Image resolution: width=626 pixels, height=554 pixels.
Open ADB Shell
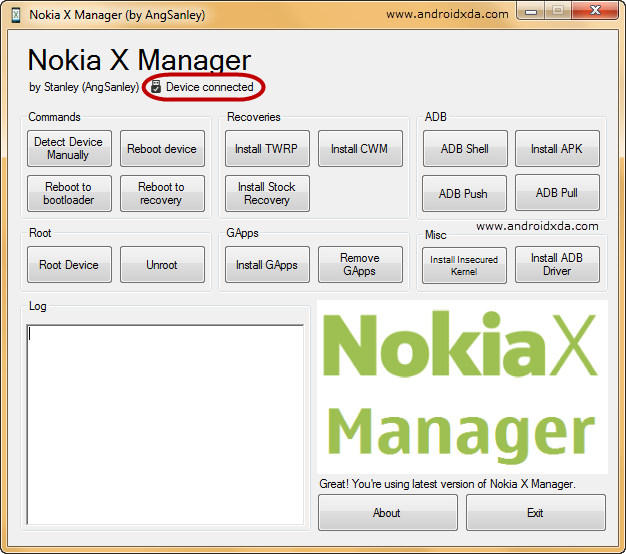point(465,148)
